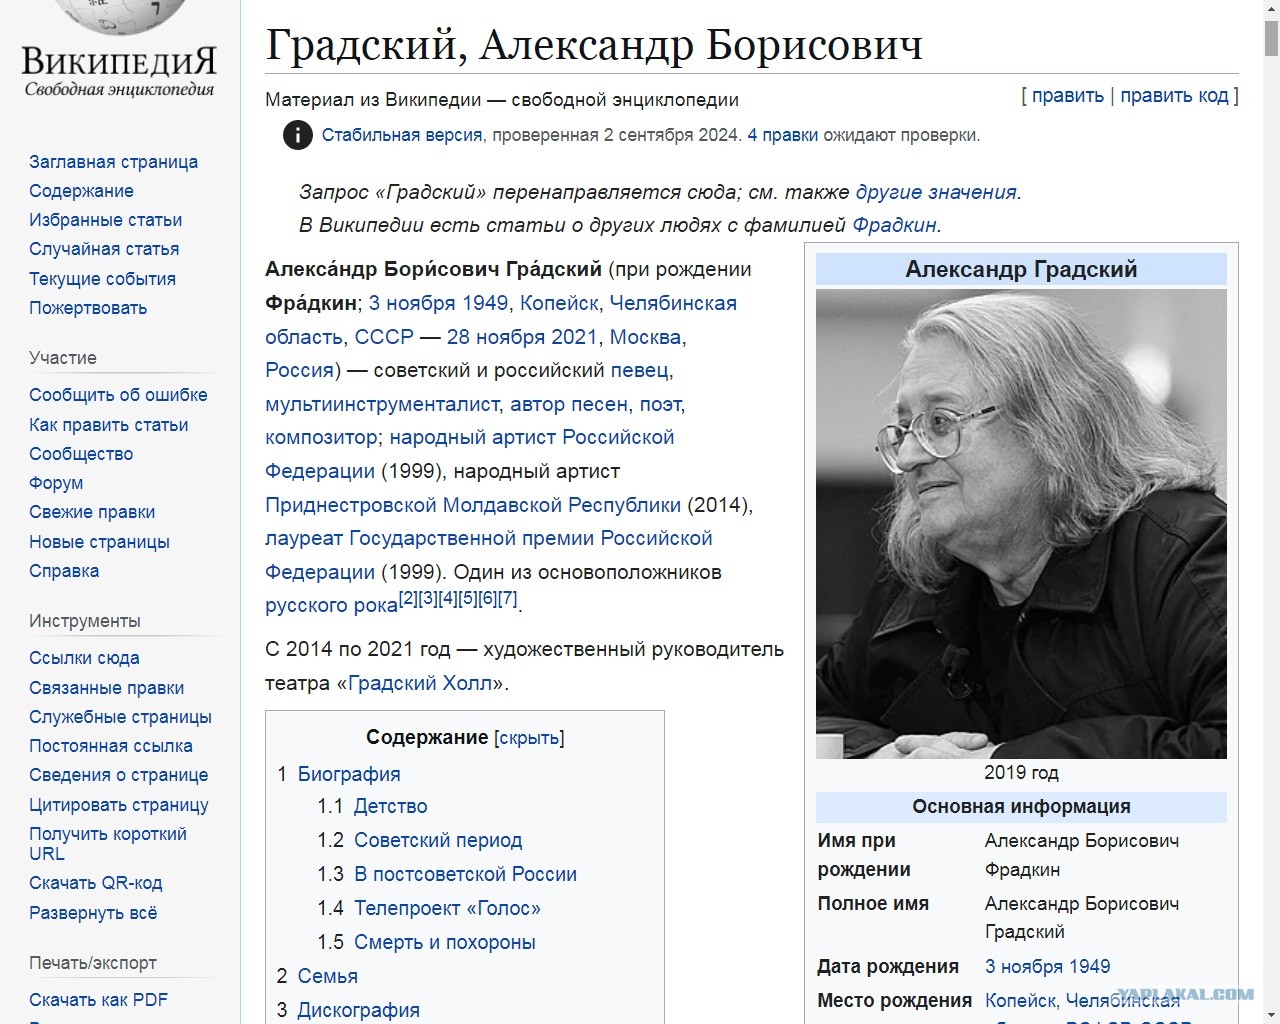1280x1024 pixels.
Task: Click the stable version info icon
Action: pos(297,135)
